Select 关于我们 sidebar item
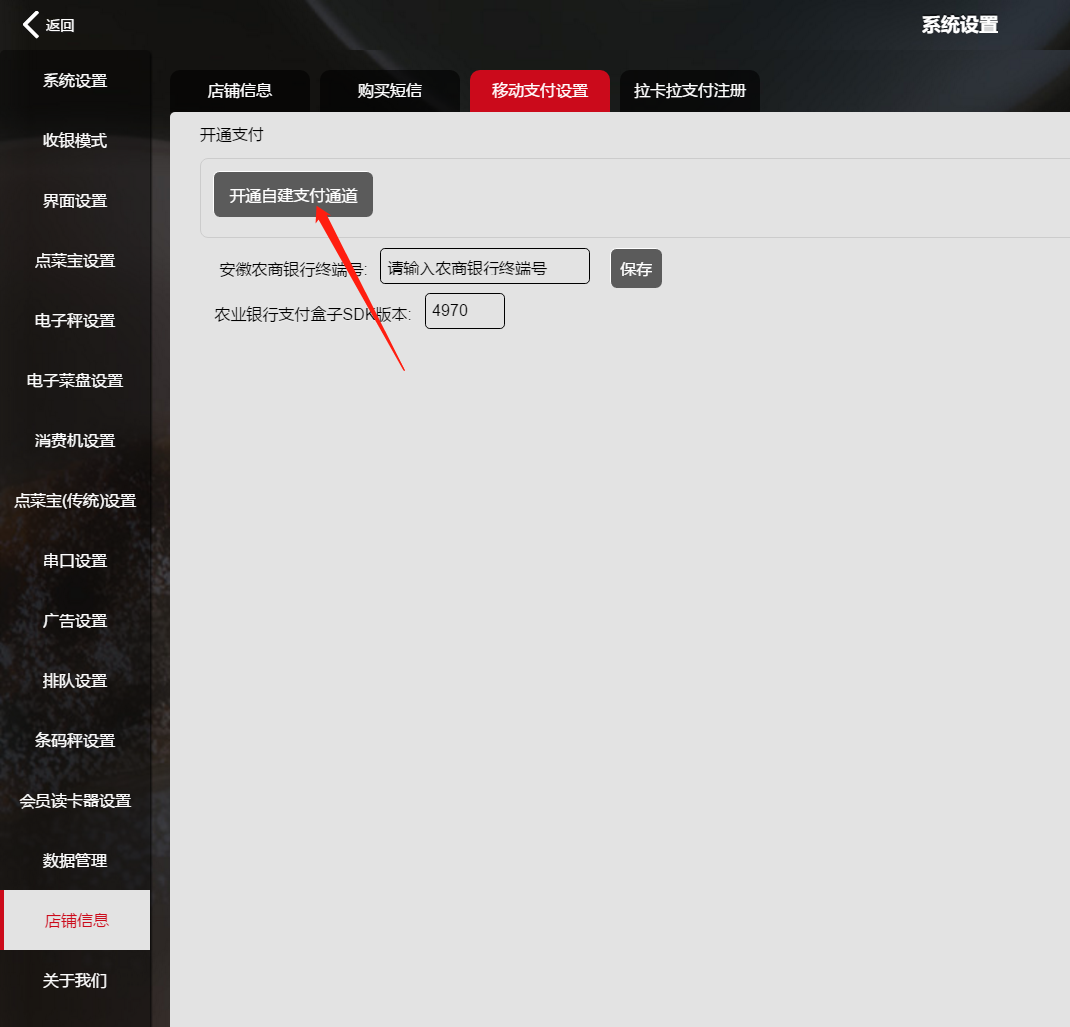The height and width of the screenshot is (1027, 1070). (75, 981)
